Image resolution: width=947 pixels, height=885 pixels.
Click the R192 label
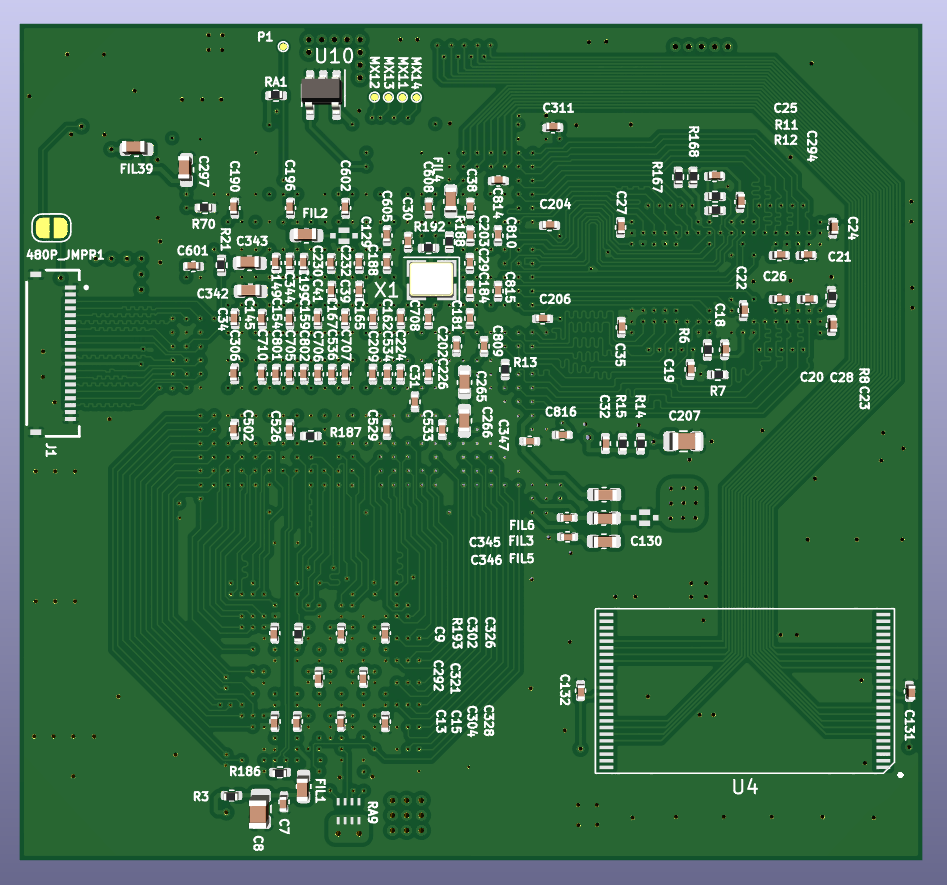point(429,227)
